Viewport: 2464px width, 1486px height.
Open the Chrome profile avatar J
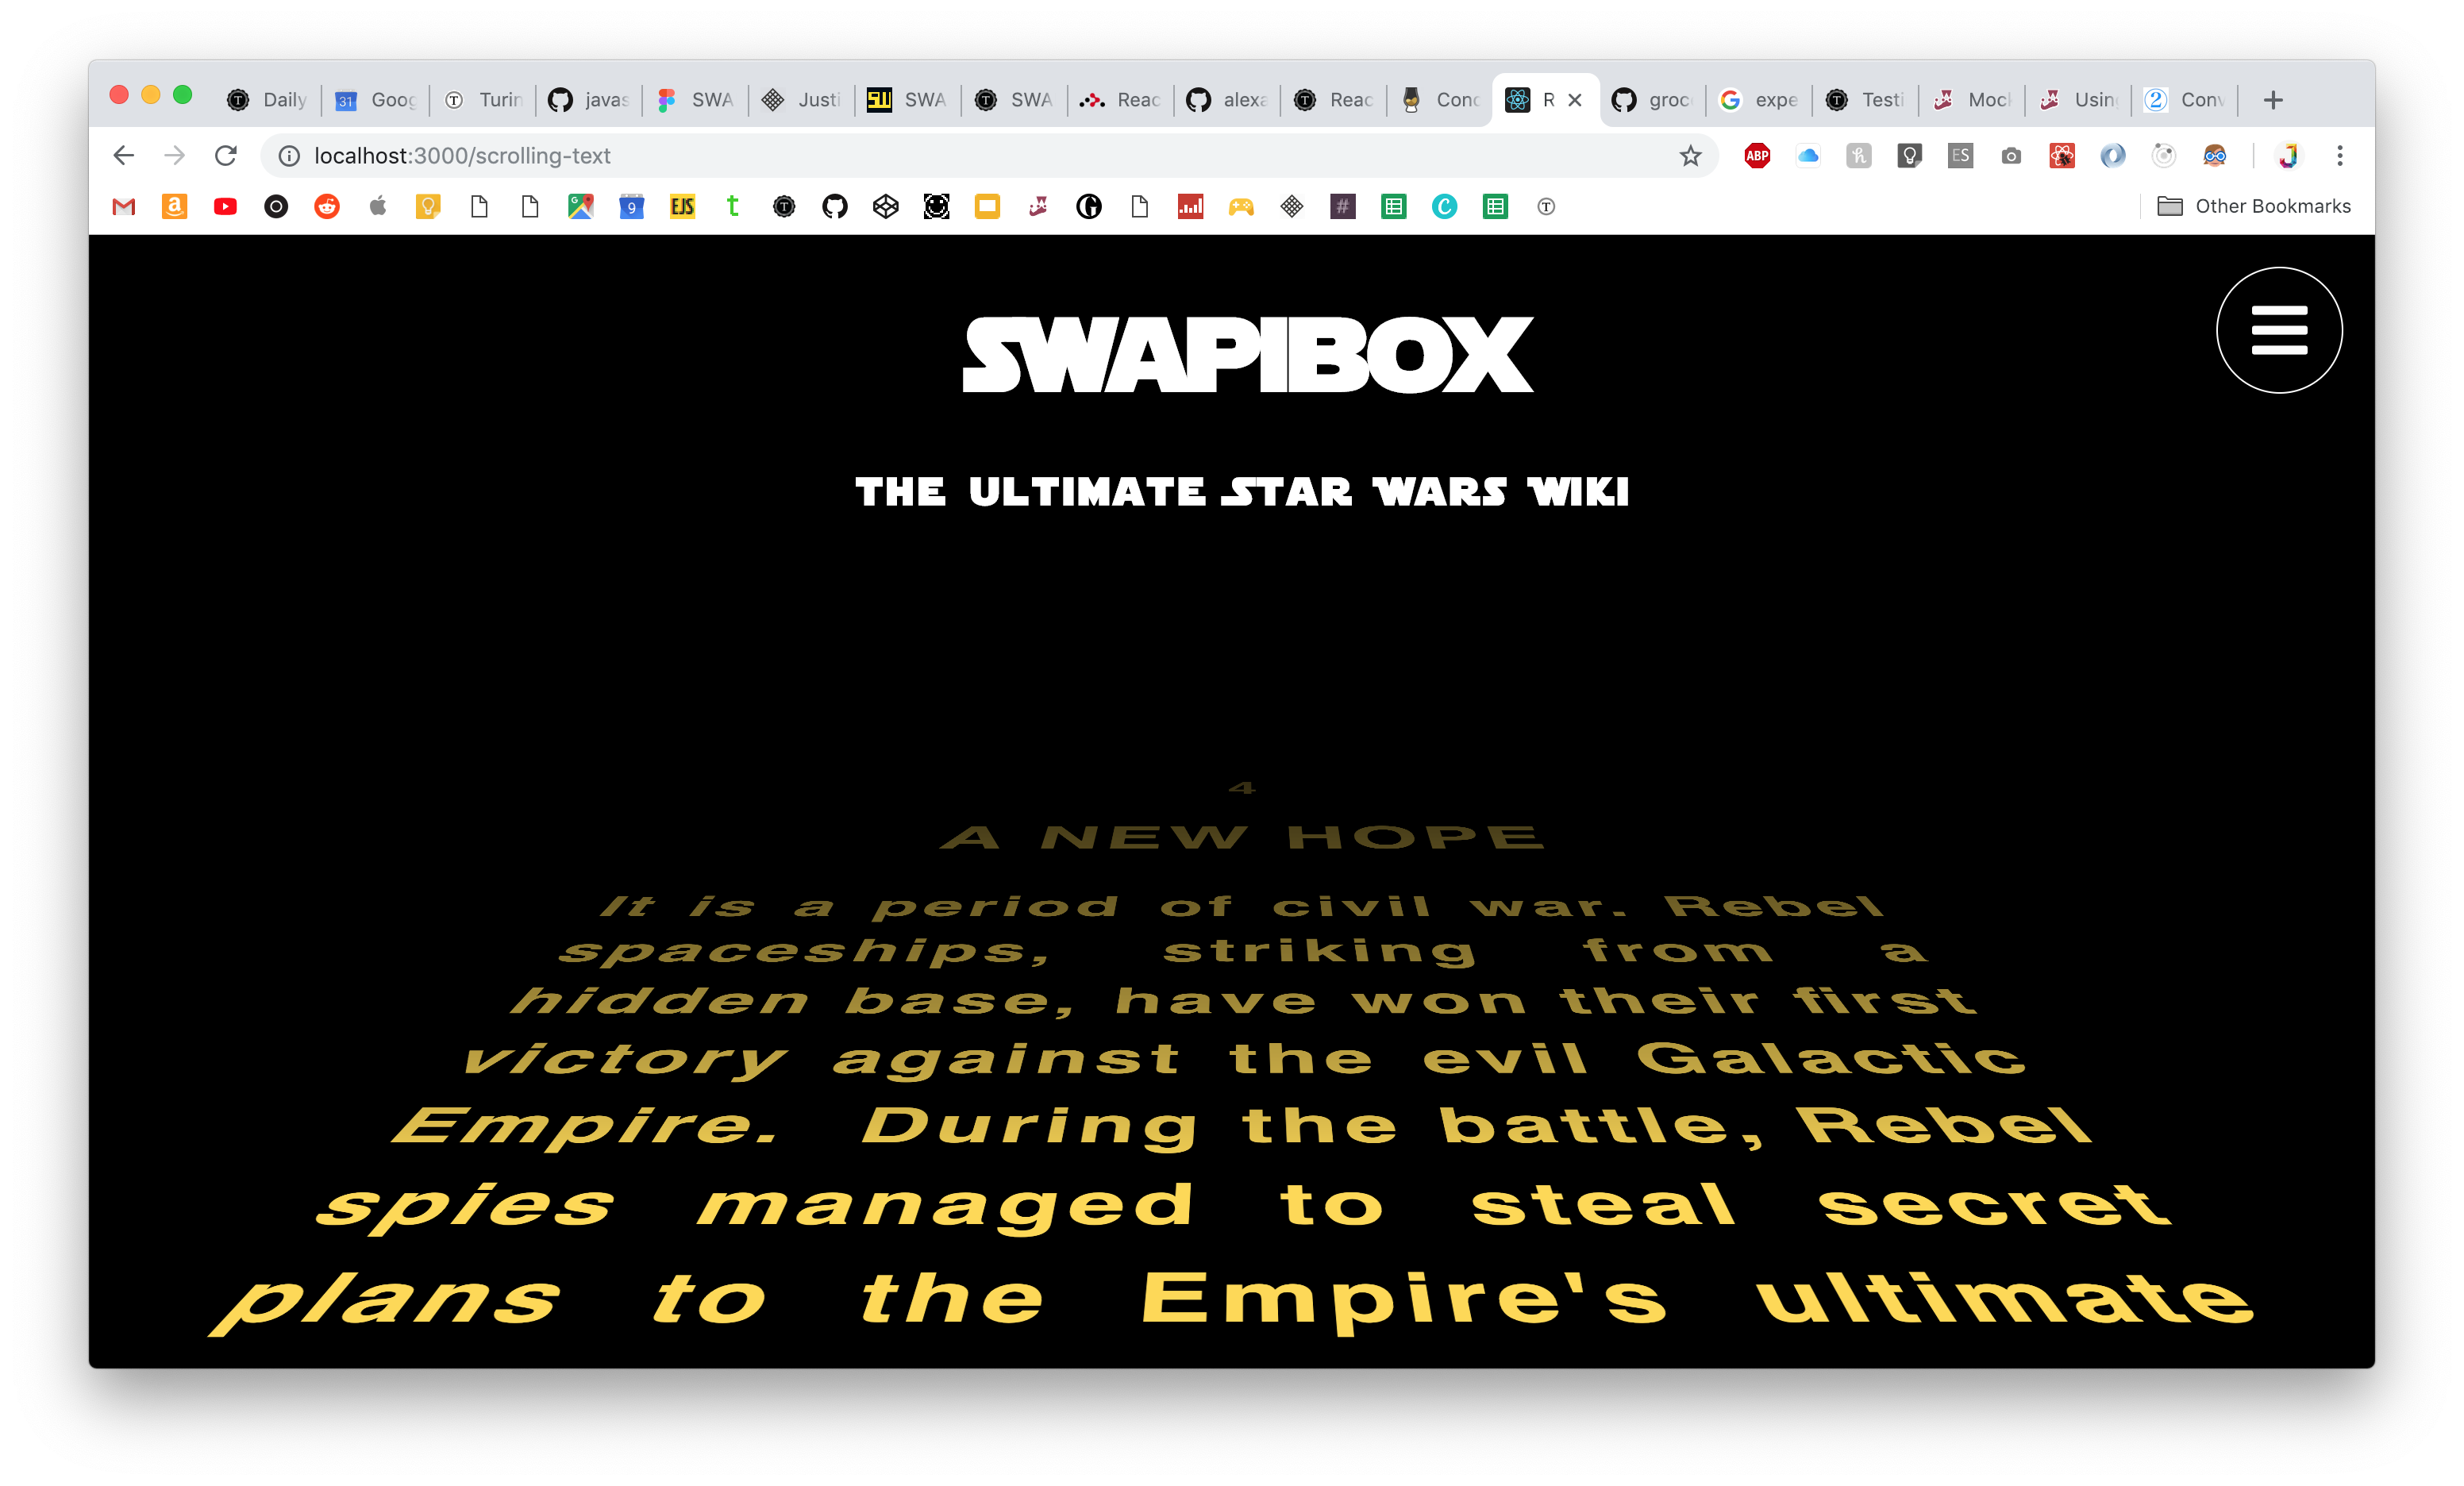click(2287, 156)
